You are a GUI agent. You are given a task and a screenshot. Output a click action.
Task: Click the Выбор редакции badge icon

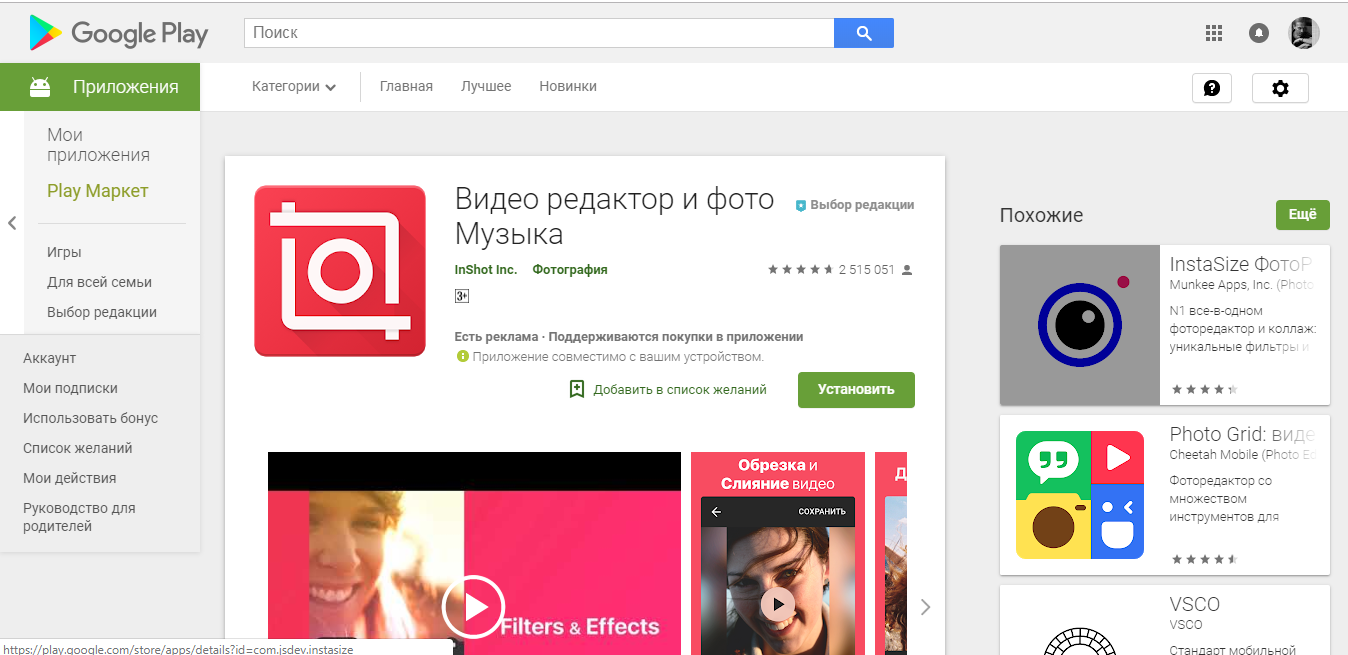pyautogui.click(x=800, y=205)
